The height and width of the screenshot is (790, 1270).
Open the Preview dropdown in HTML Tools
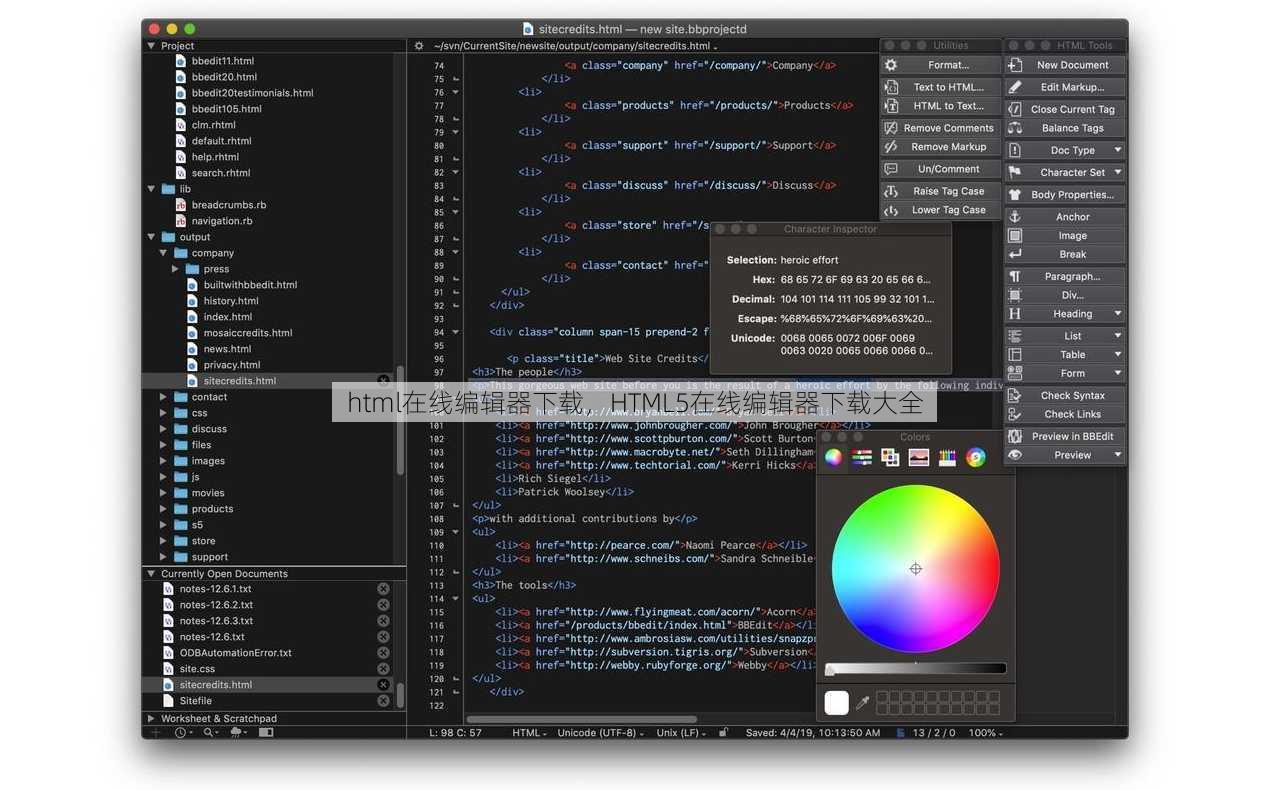point(1065,456)
